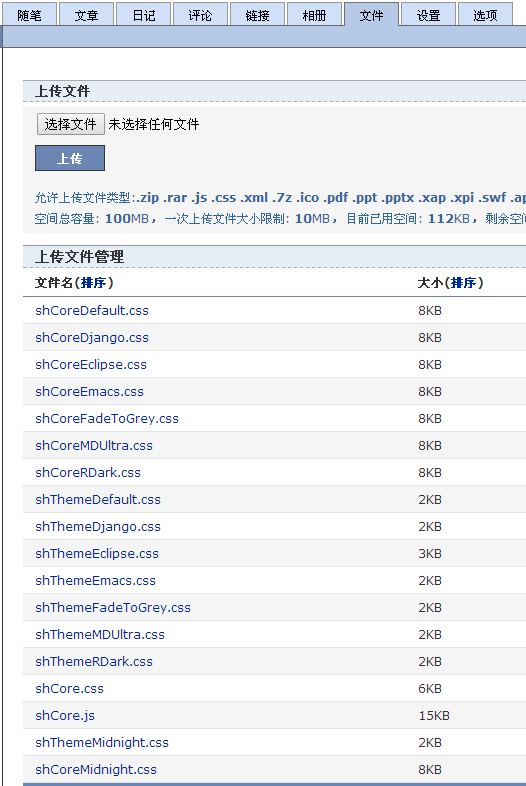Open shThemeFadeToGrey.css file link
Viewport: 526px width, 786px height.
click(x=113, y=608)
